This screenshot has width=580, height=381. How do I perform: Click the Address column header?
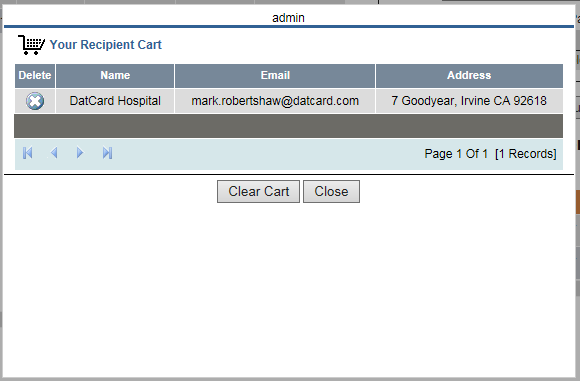point(469,75)
